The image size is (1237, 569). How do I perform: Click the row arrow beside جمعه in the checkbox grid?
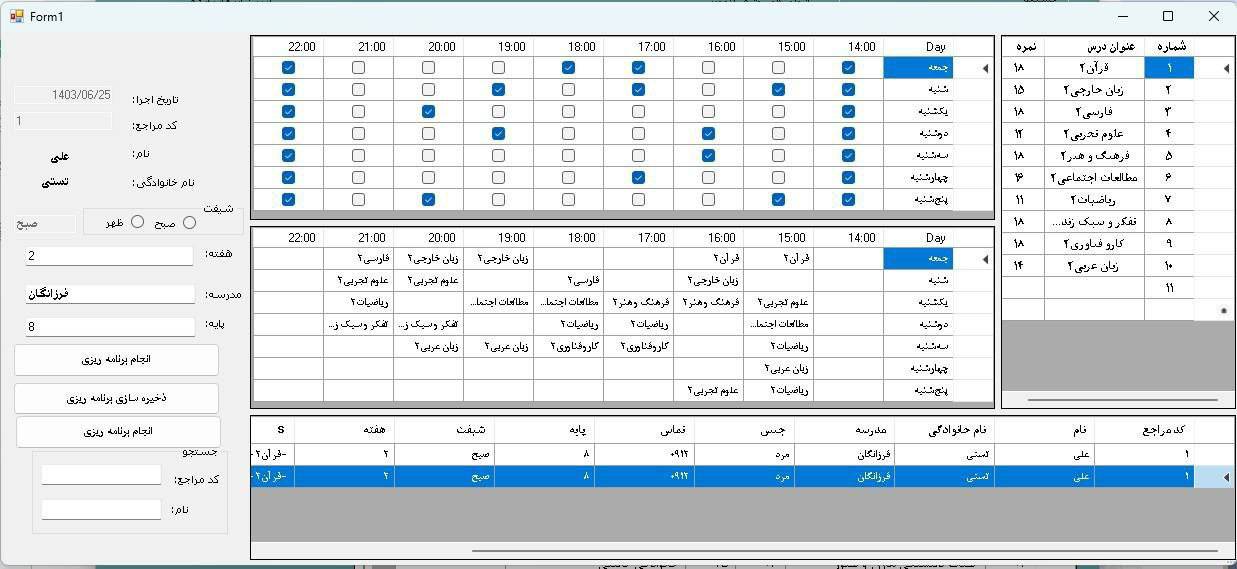click(x=985, y=68)
